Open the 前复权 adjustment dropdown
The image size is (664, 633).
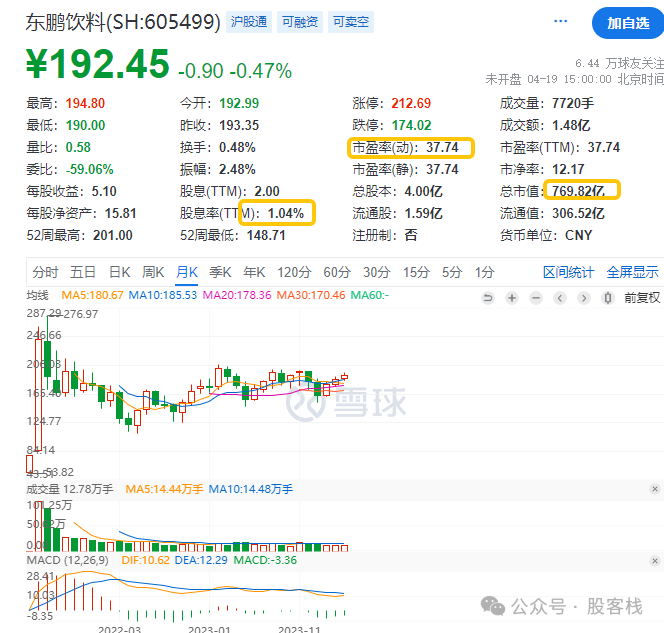(x=642, y=298)
